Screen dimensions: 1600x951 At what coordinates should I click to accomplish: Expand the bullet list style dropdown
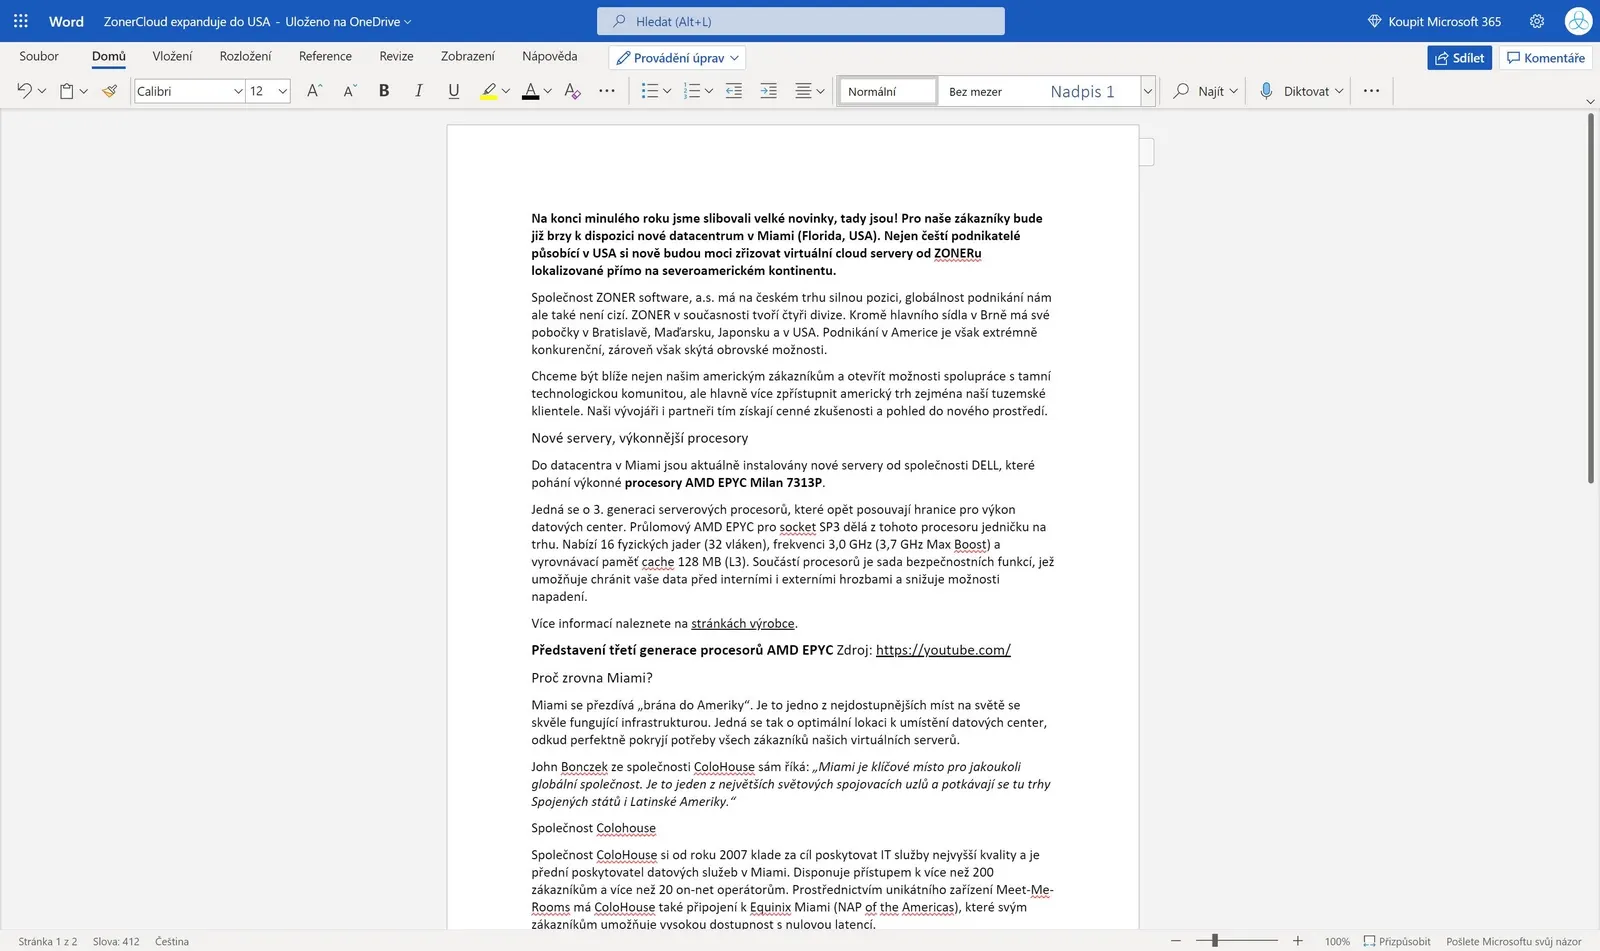(x=667, y=91)
